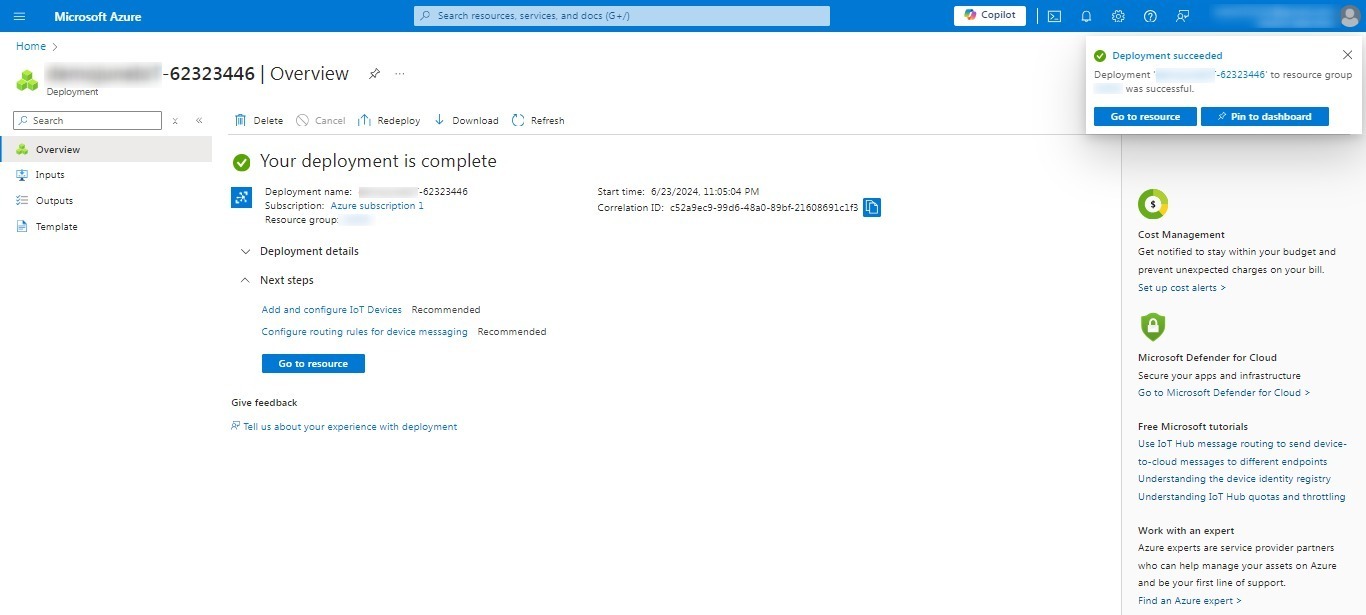This screenshot has height=615, width=1366.
Task: Click Go to resource in notification
Action: click(1145, 117)
